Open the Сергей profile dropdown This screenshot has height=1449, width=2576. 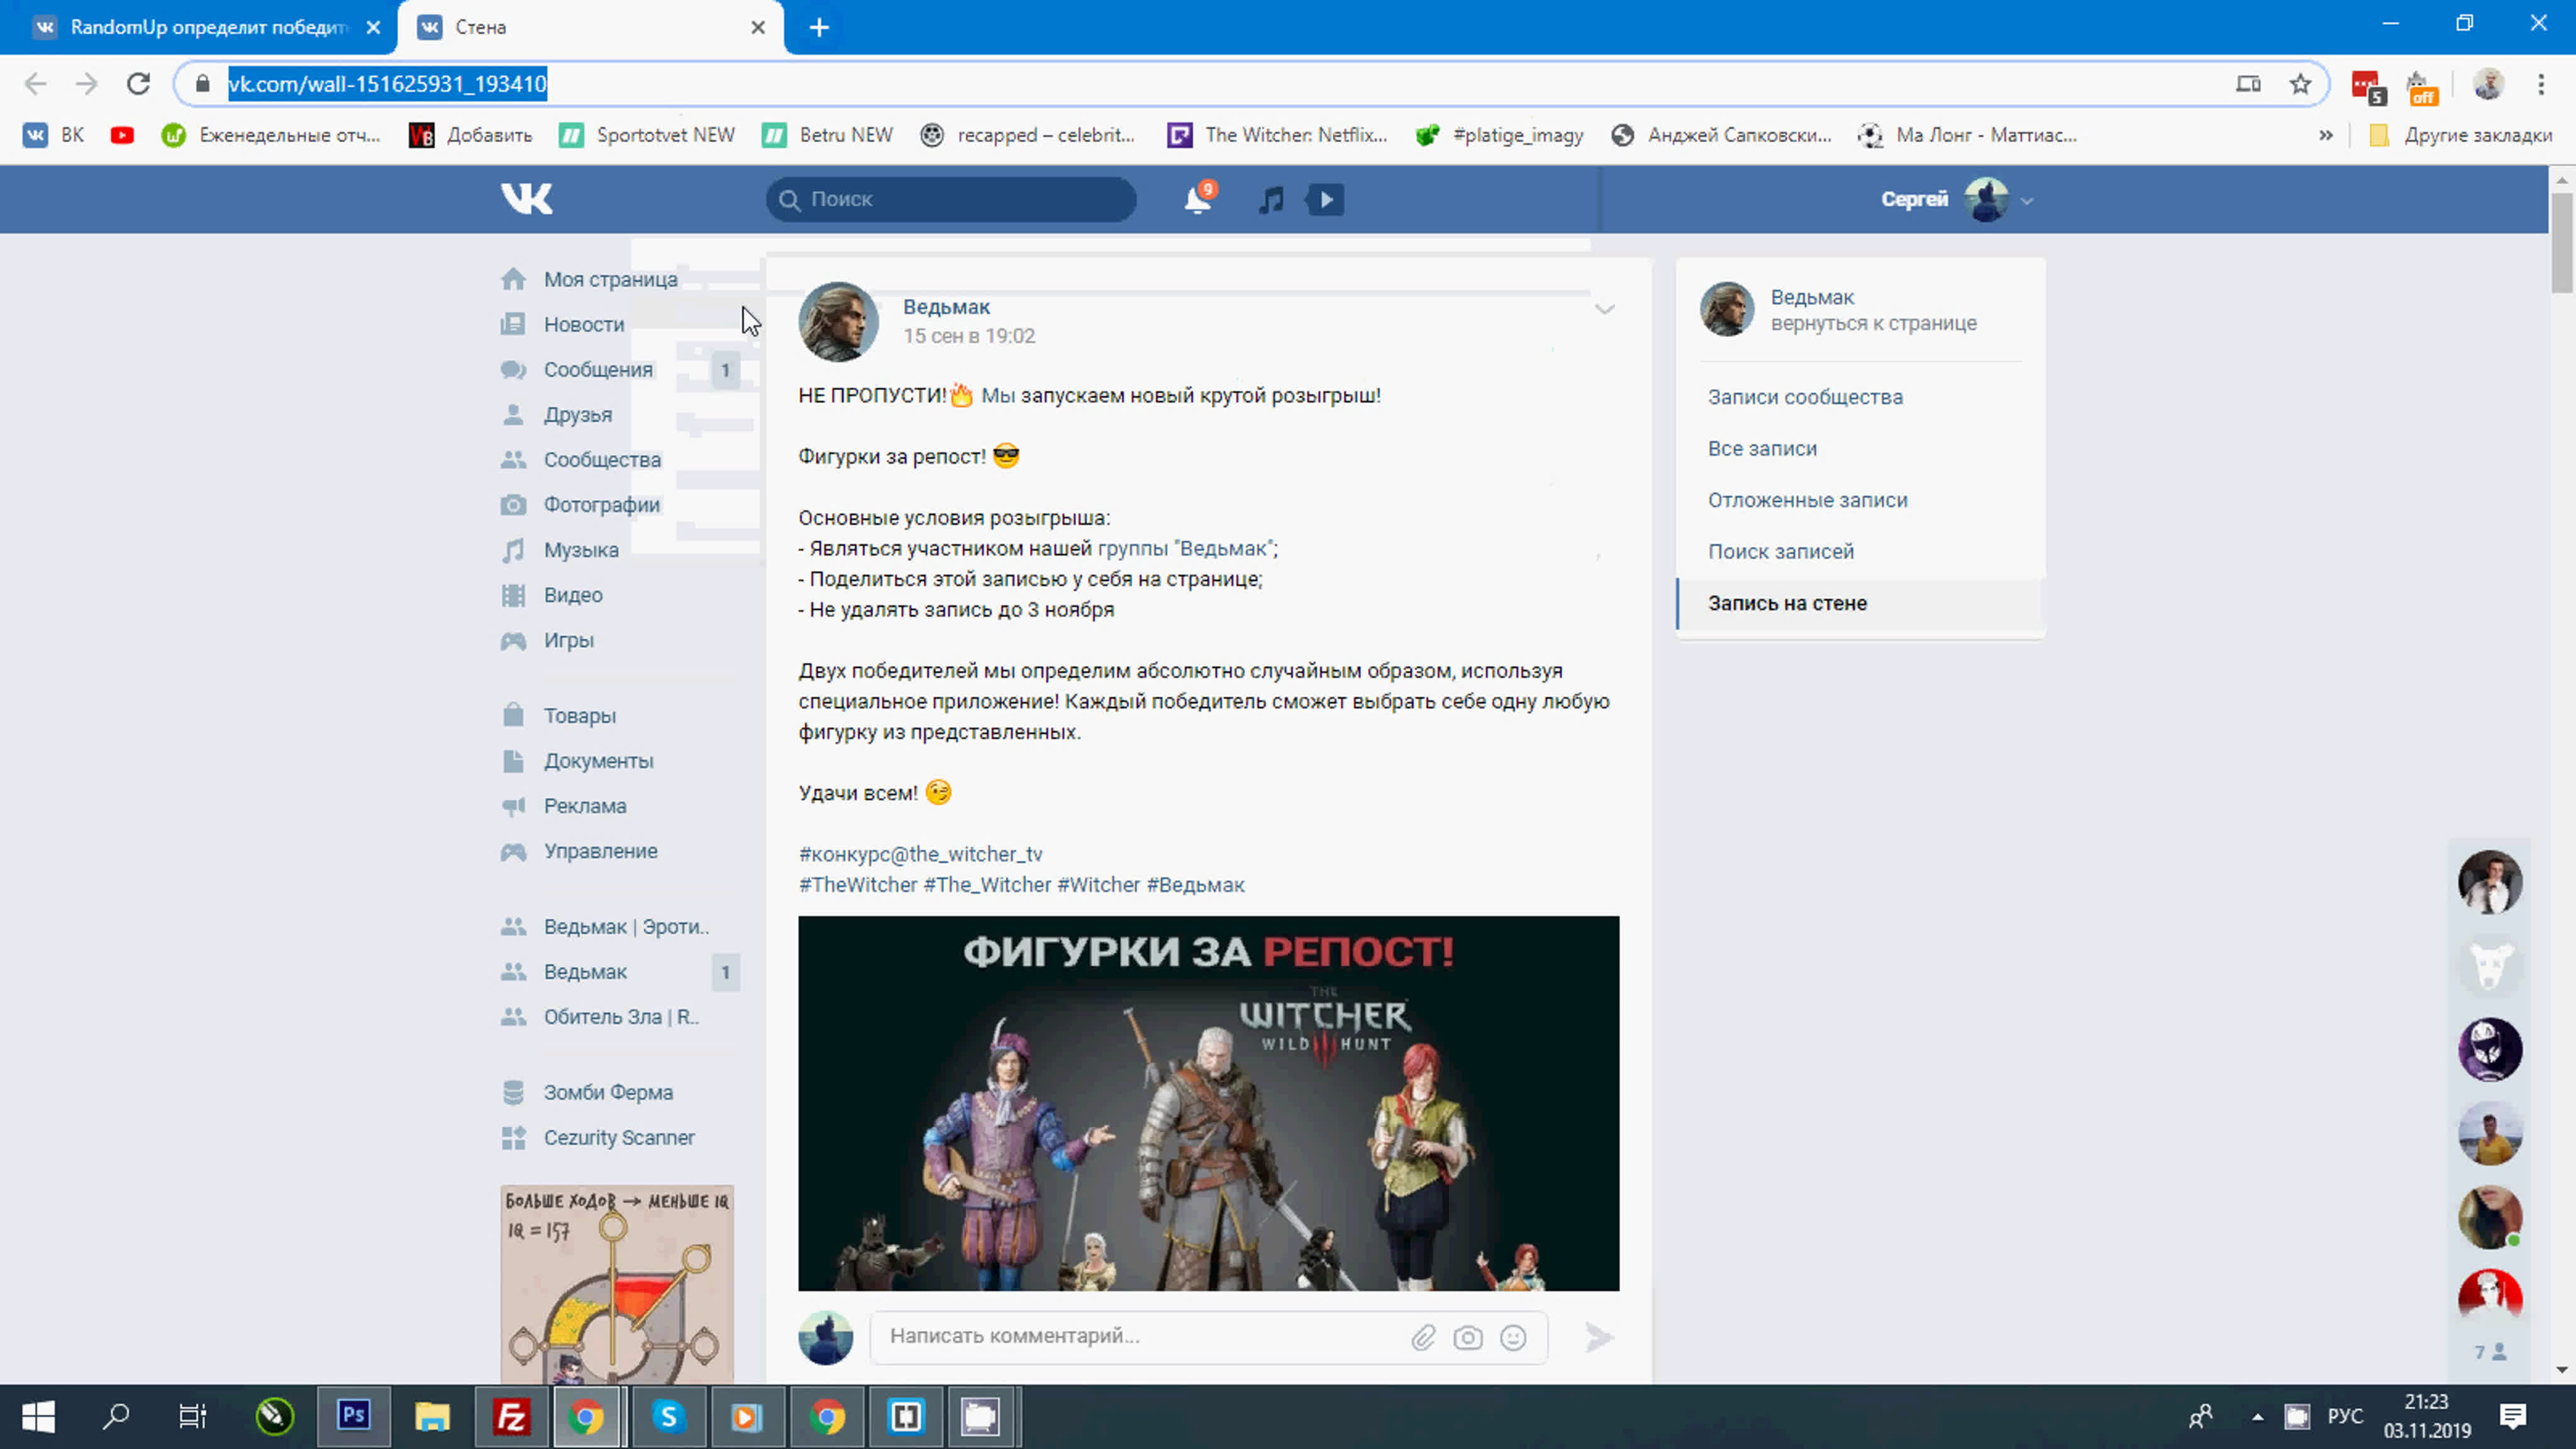pos(1956,199)
